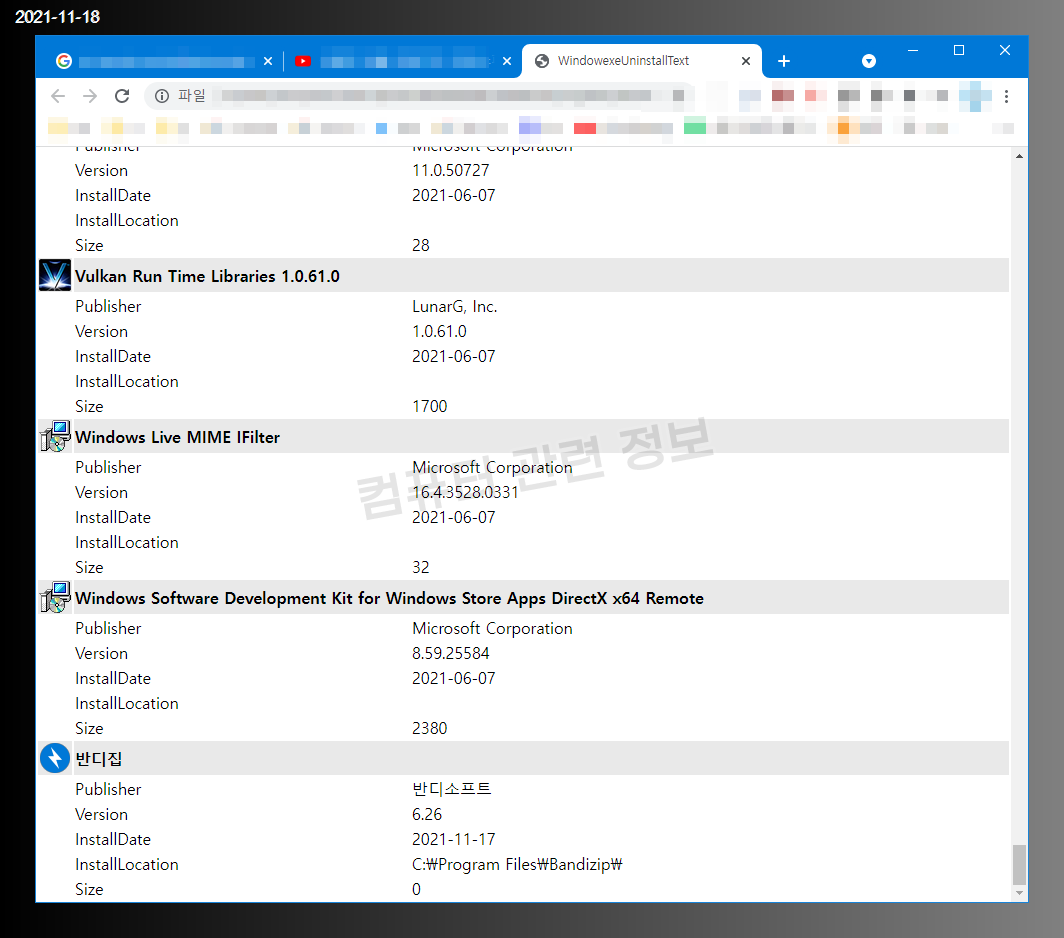The height and width of the screenshot is (938, 1064).
Task: Click size value 1700
Action: (x=430, y=406)
